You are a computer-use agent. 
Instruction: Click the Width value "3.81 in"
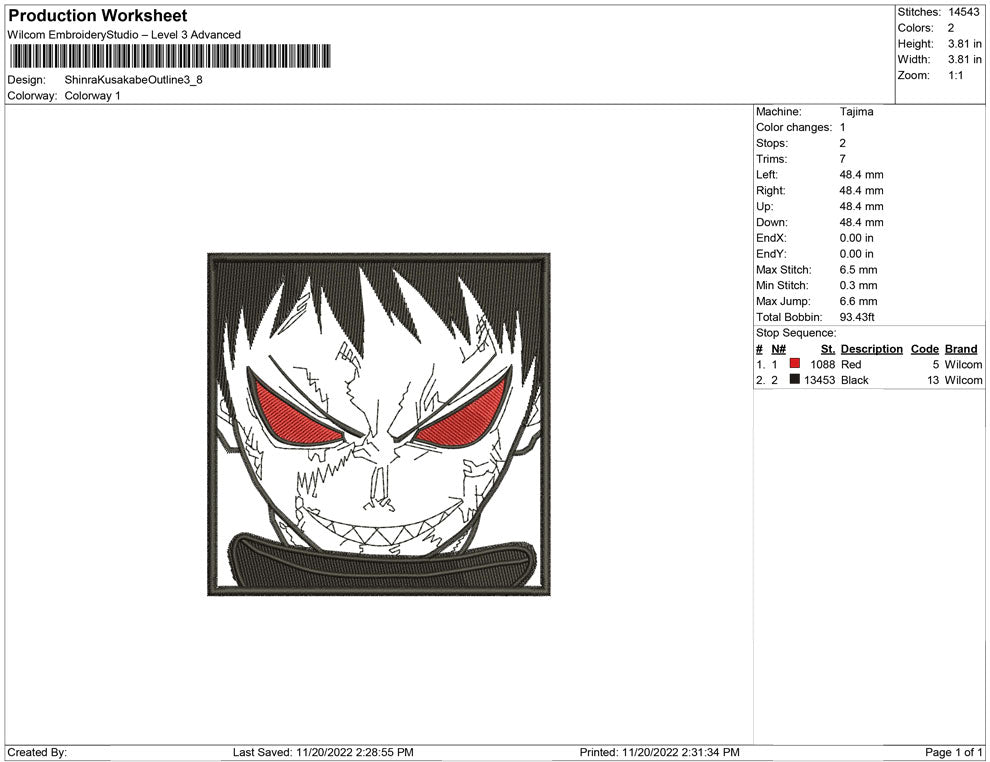click(x=964, y=59)
